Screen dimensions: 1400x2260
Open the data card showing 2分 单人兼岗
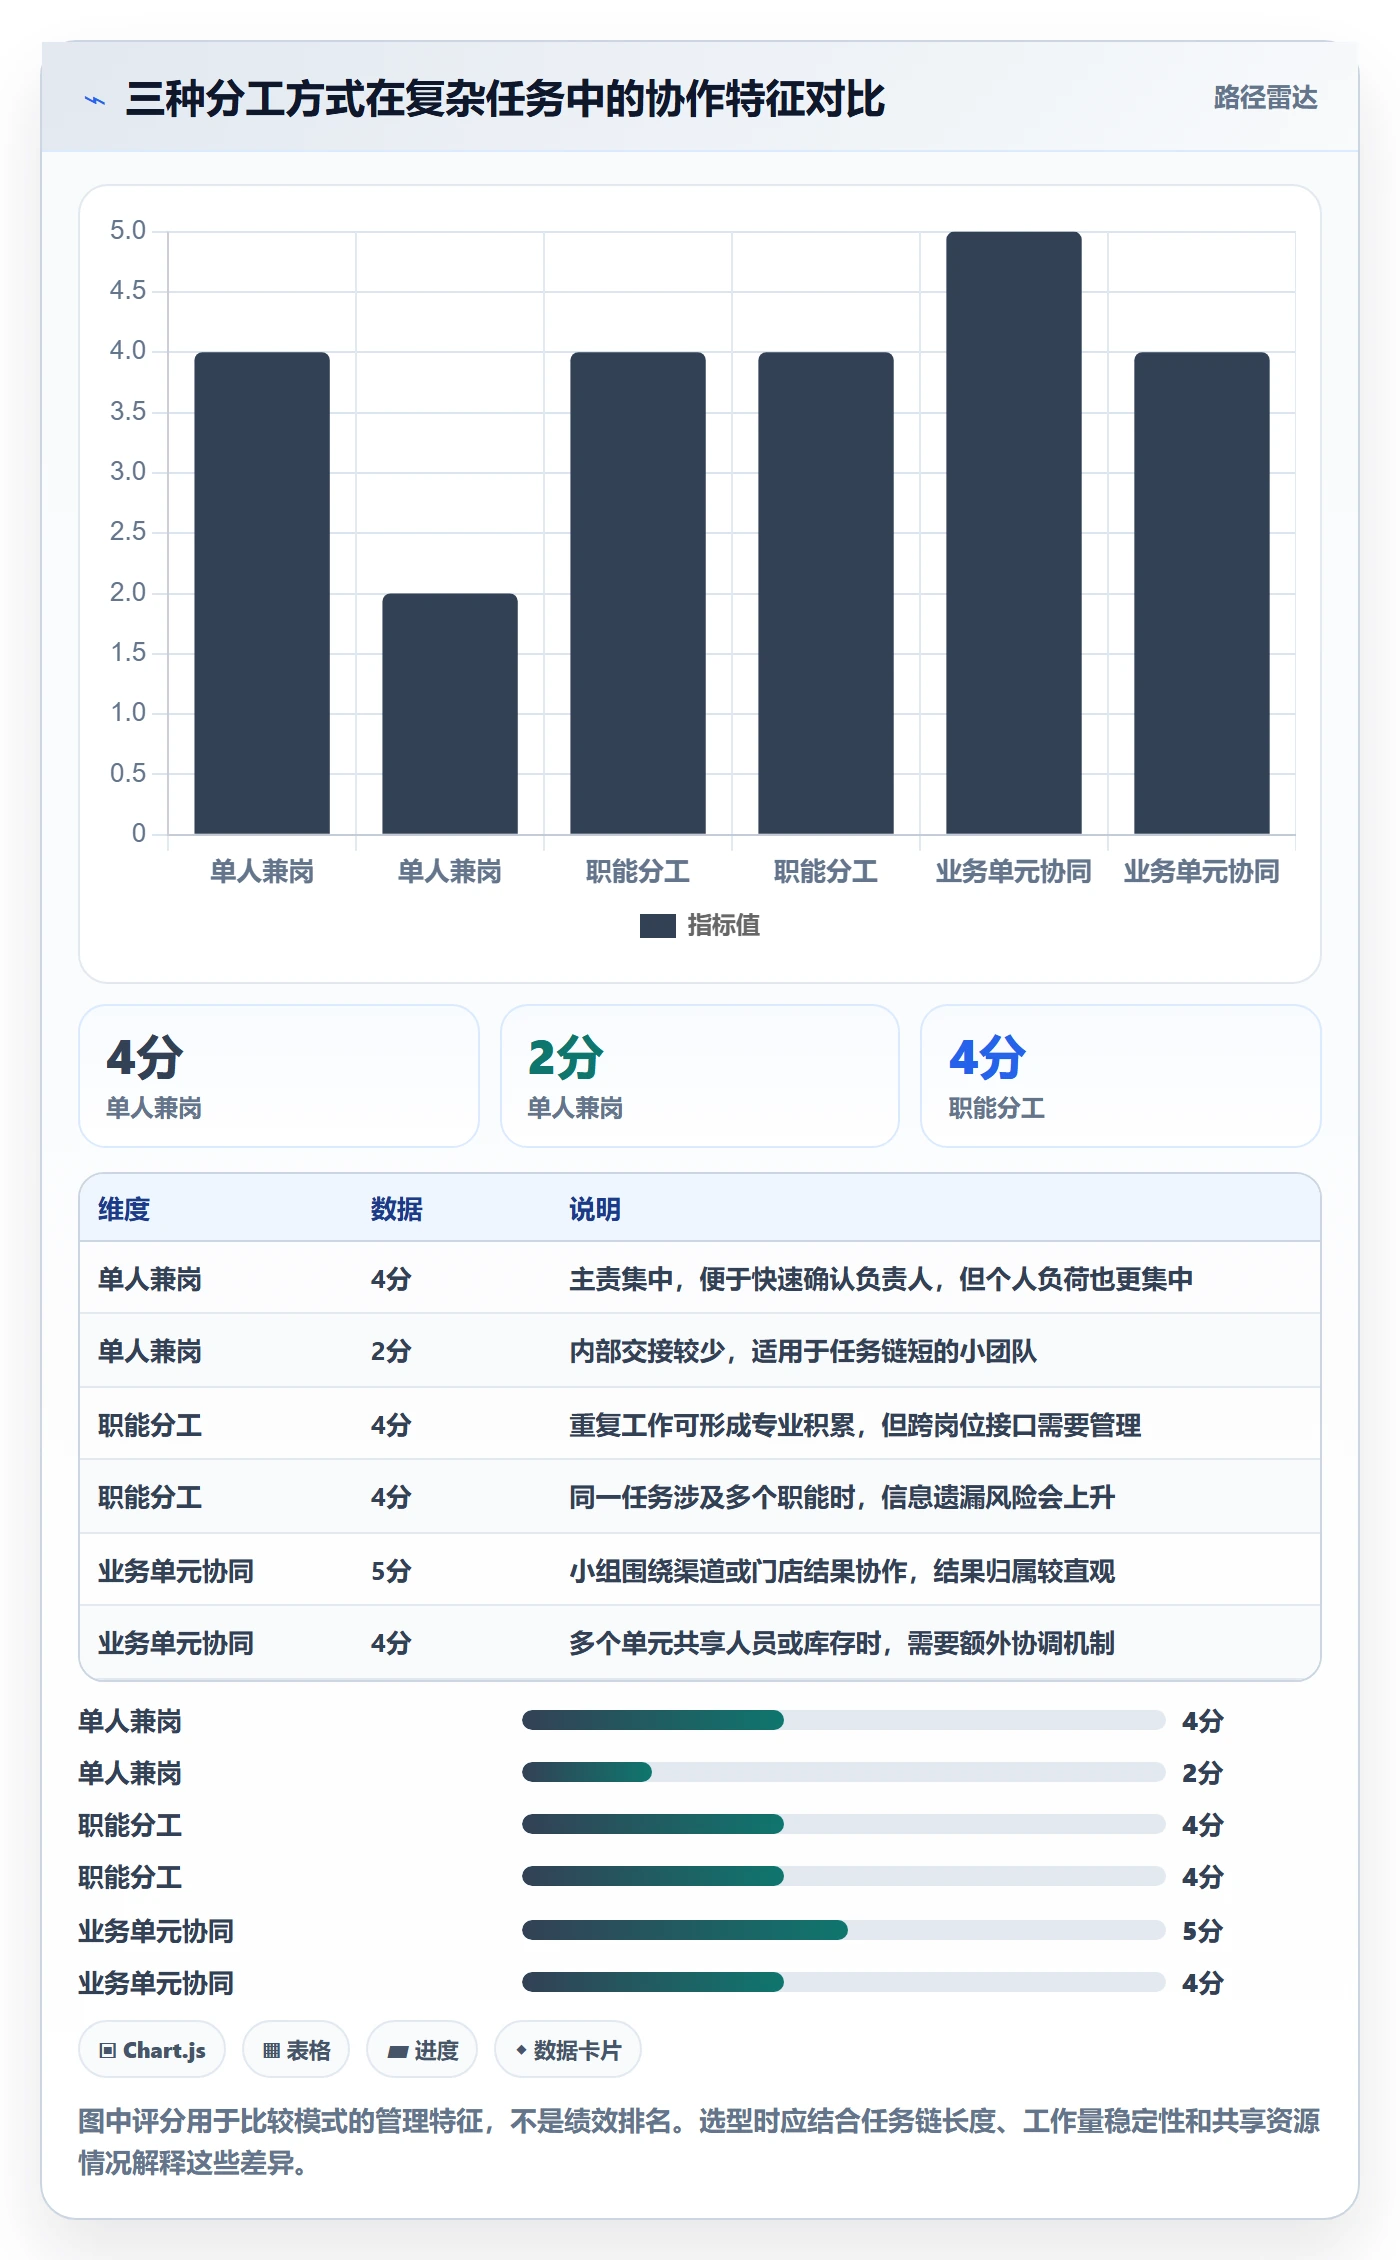pyautogui.click(x=700, y=1076)
